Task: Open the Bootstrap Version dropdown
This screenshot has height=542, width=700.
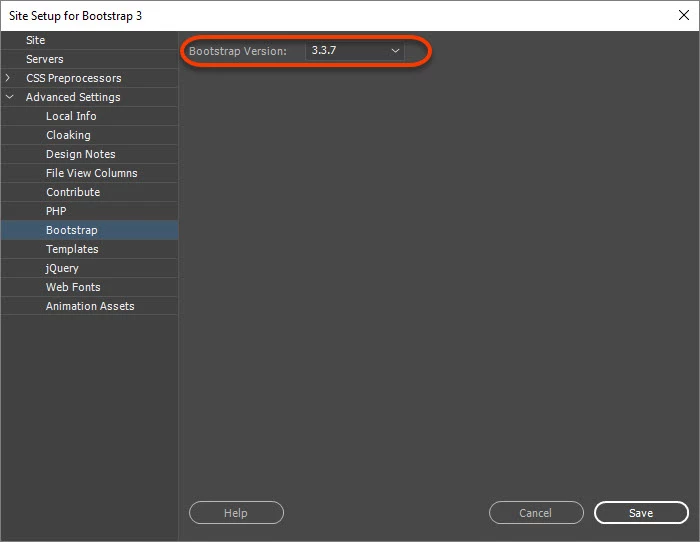Action: (x=355, y=51)
